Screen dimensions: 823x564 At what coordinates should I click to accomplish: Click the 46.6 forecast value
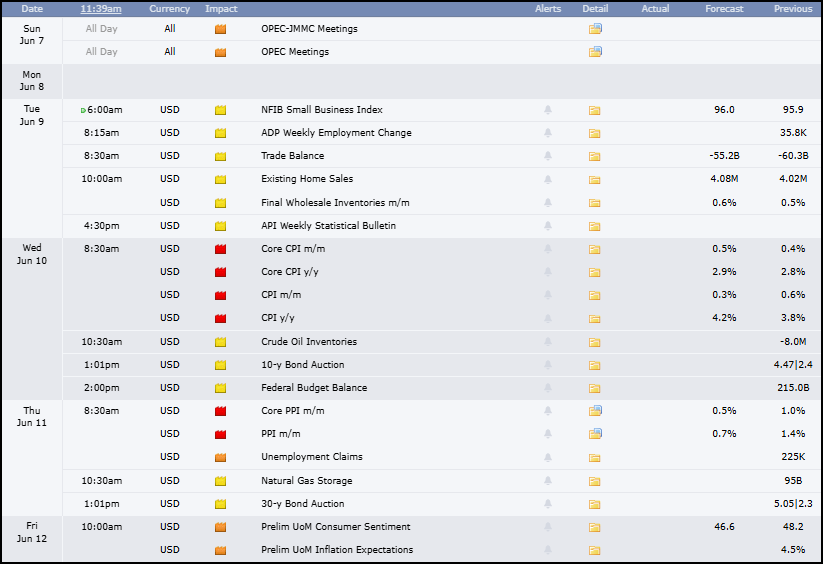pos(724,527)
